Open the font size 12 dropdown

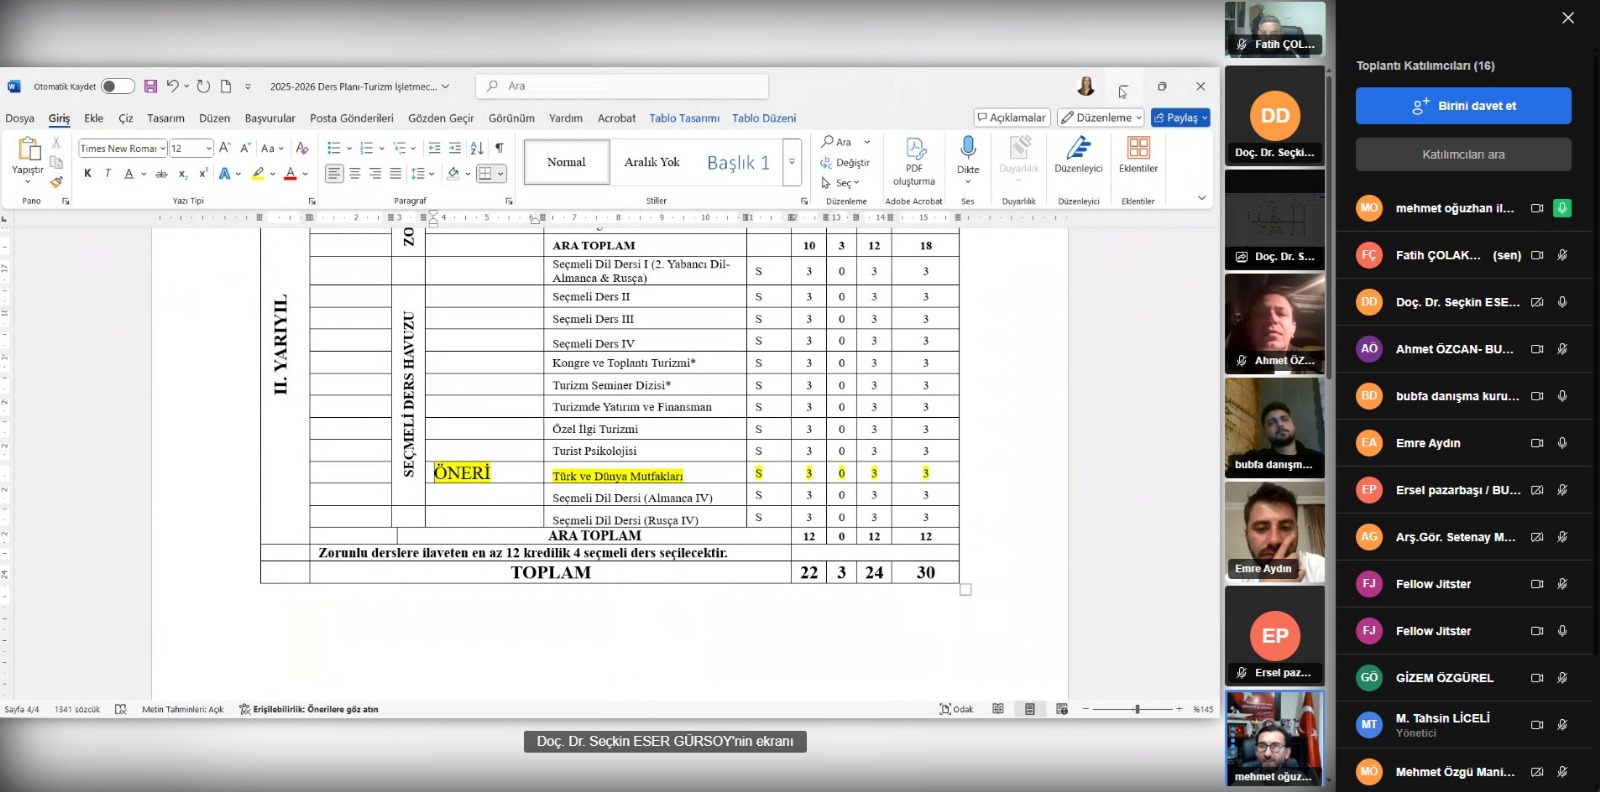click(208, 148)
